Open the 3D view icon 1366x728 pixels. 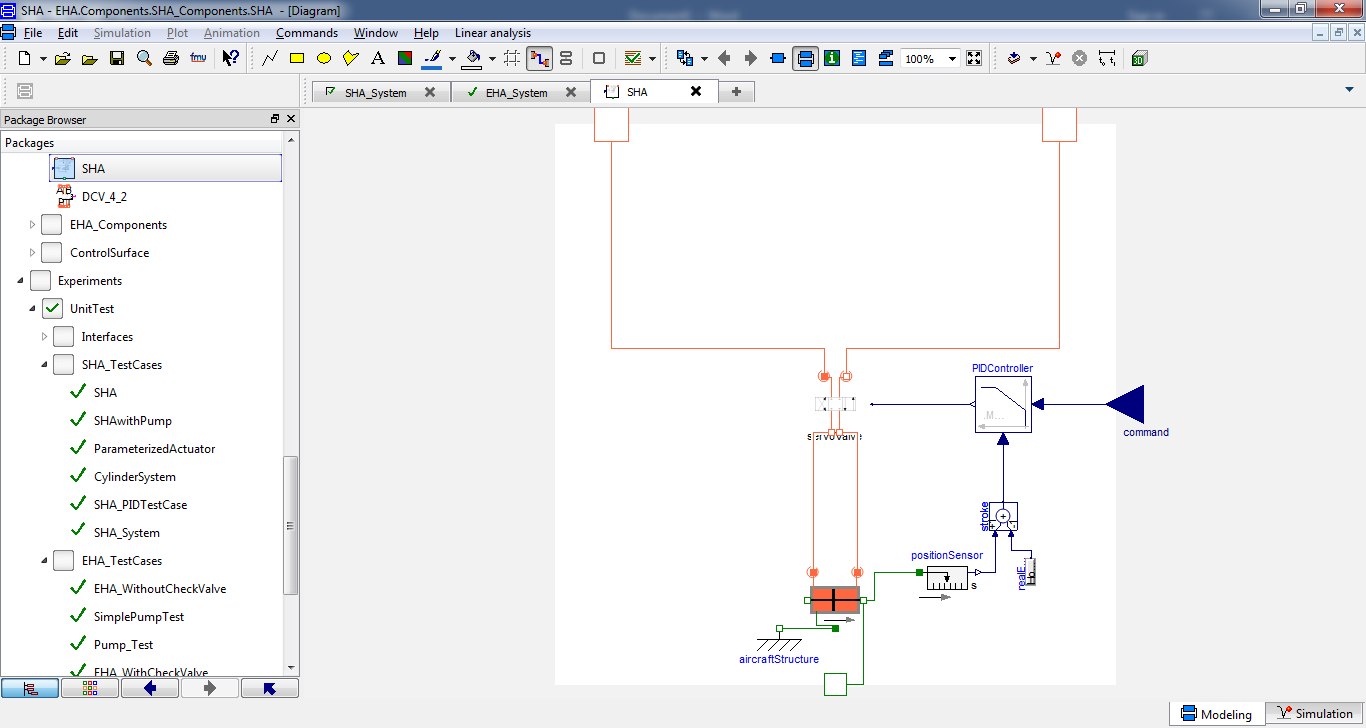point(1139,58)
